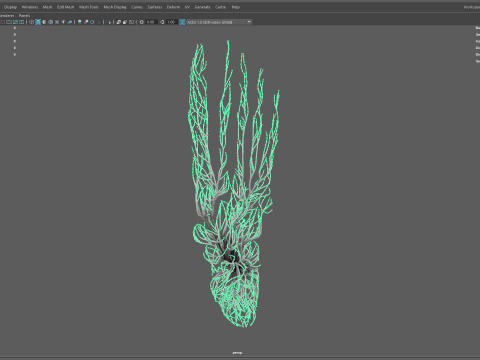Click gate rectangle icon left of Field Chart

point(8,22)
